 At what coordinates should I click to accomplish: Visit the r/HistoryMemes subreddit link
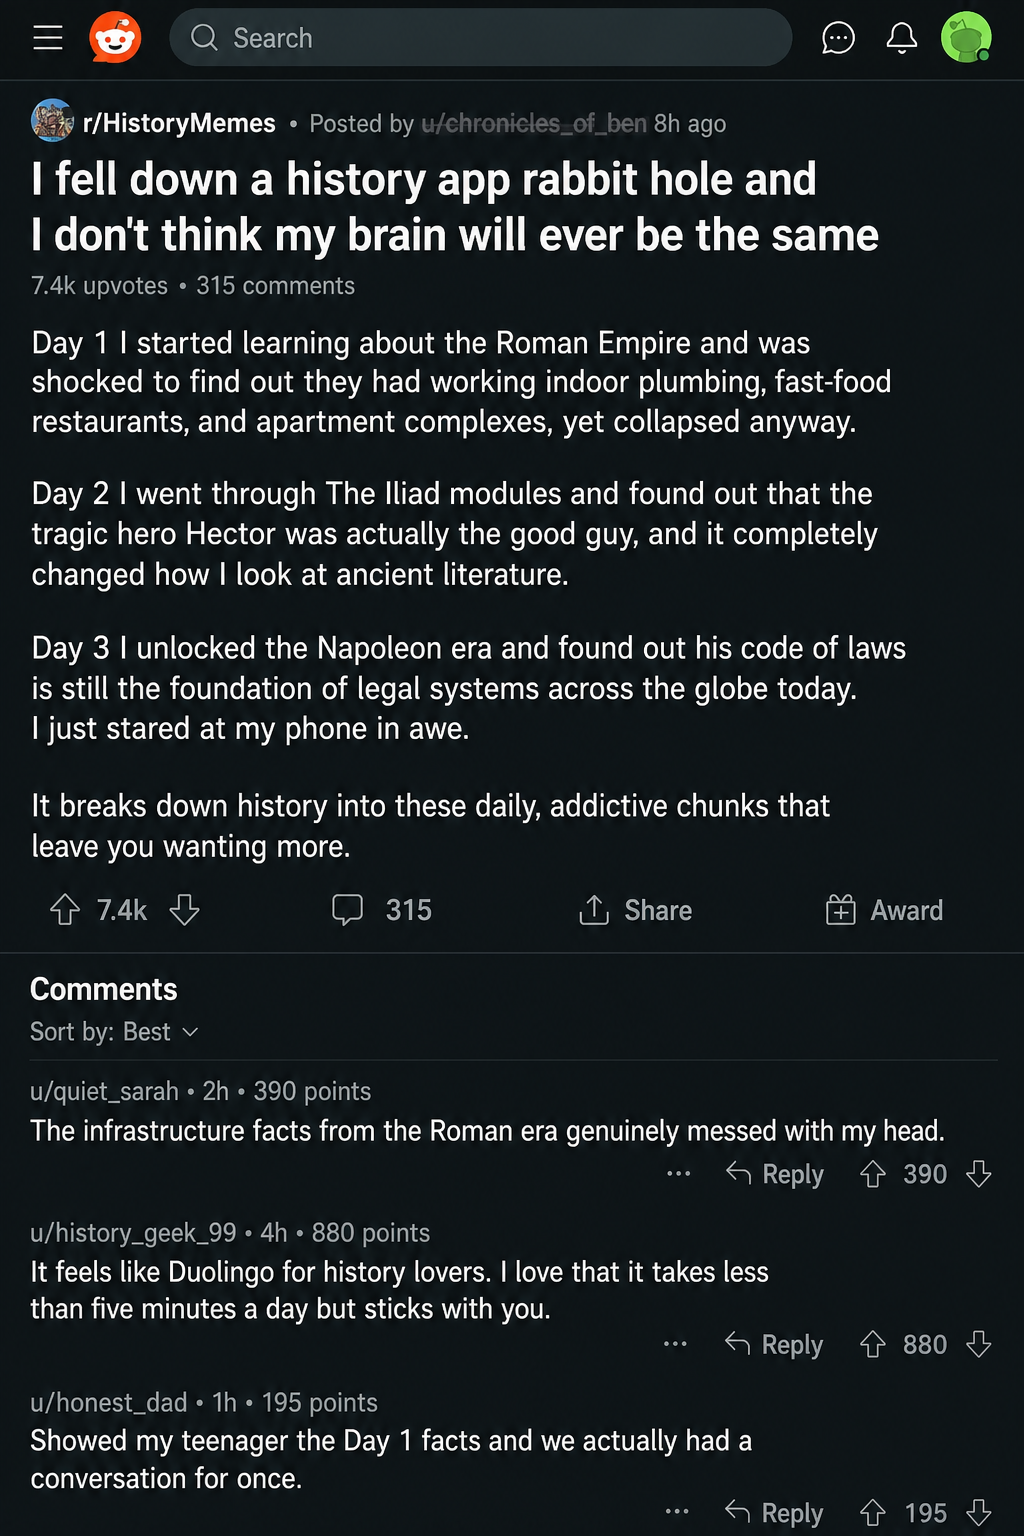tap(179, 123)
